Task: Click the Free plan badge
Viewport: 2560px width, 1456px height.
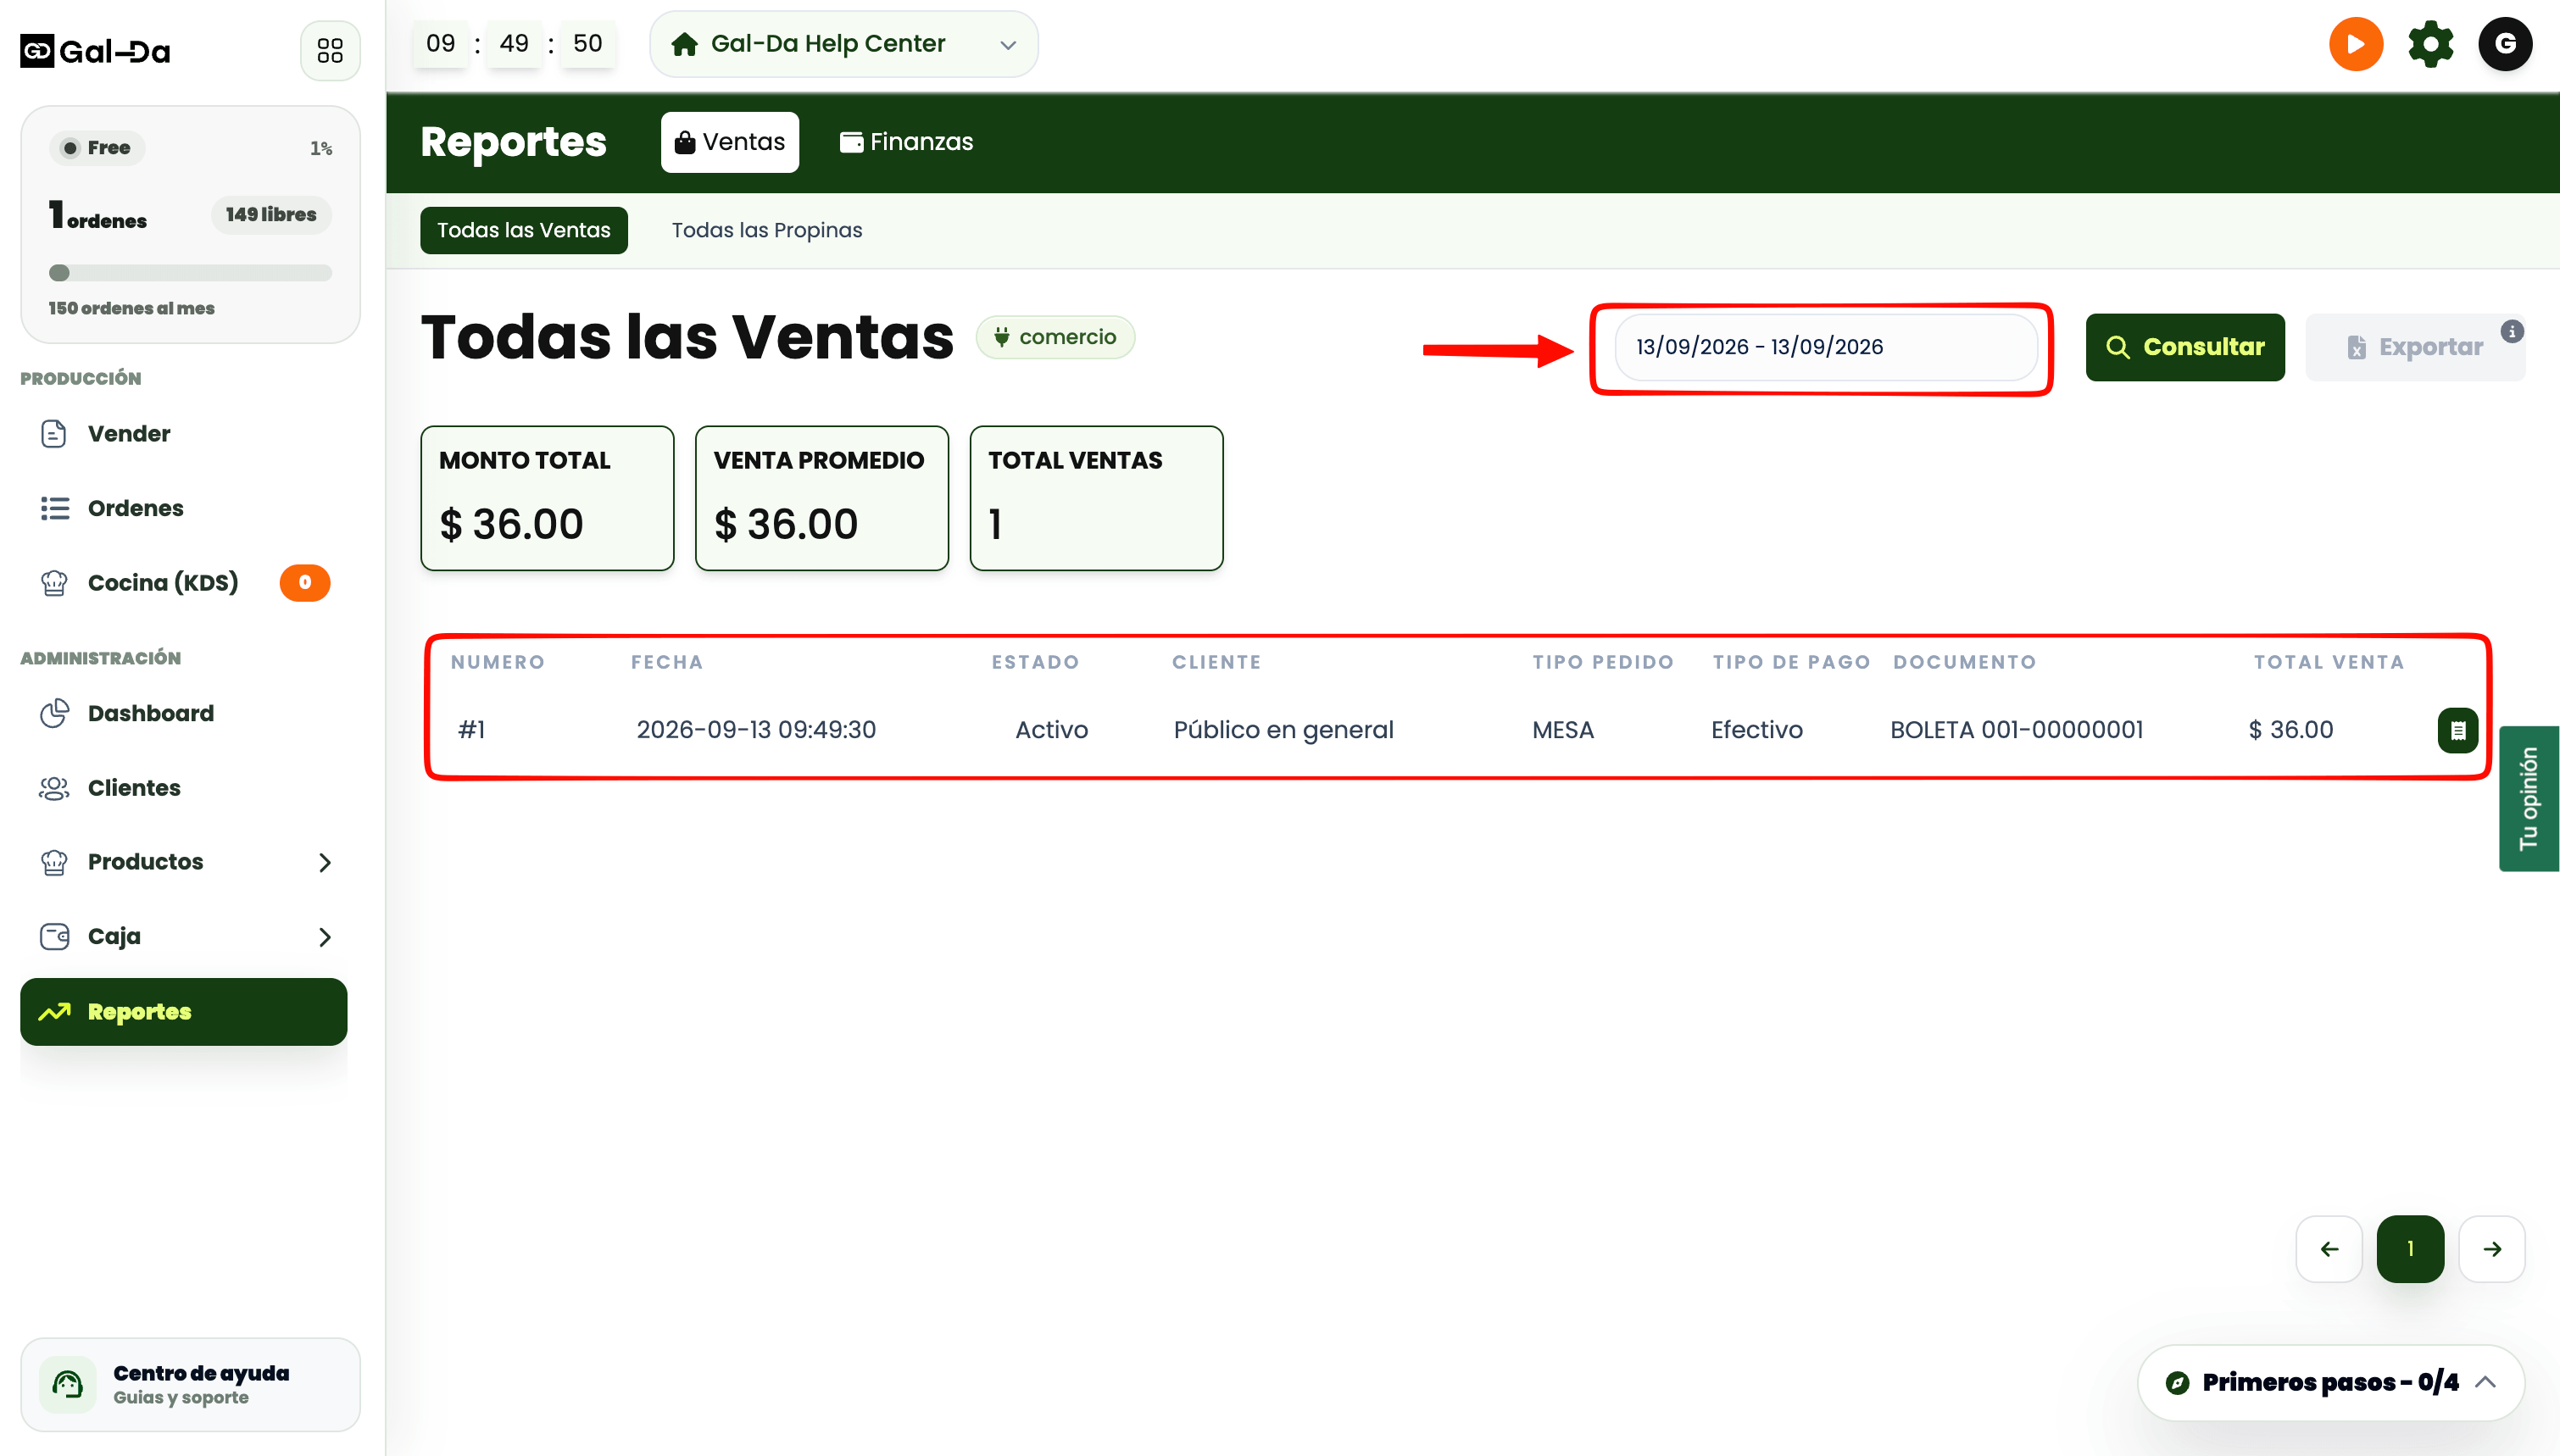Action: [97, 148]
